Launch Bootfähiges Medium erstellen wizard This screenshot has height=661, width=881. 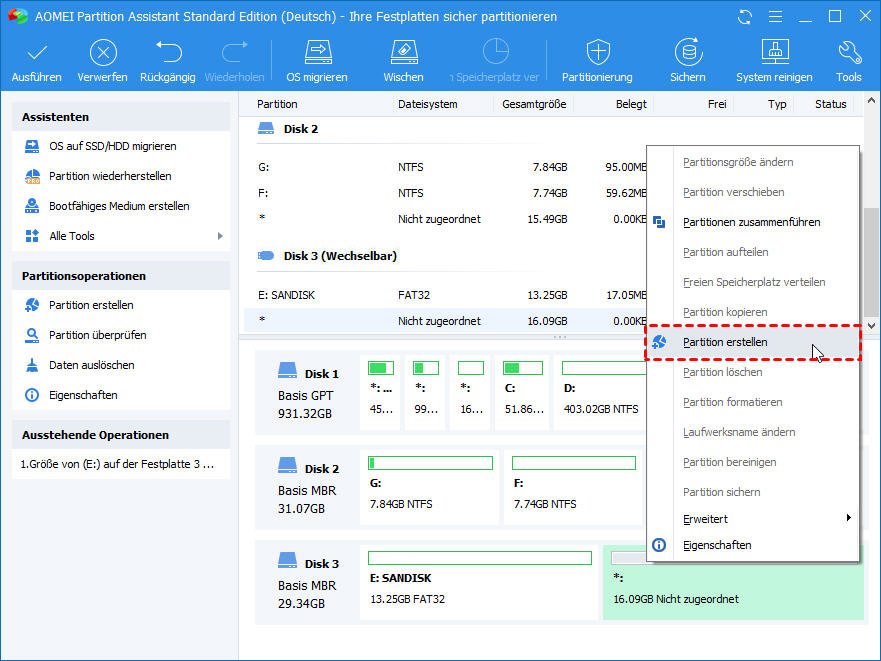[x=119, y=206]
